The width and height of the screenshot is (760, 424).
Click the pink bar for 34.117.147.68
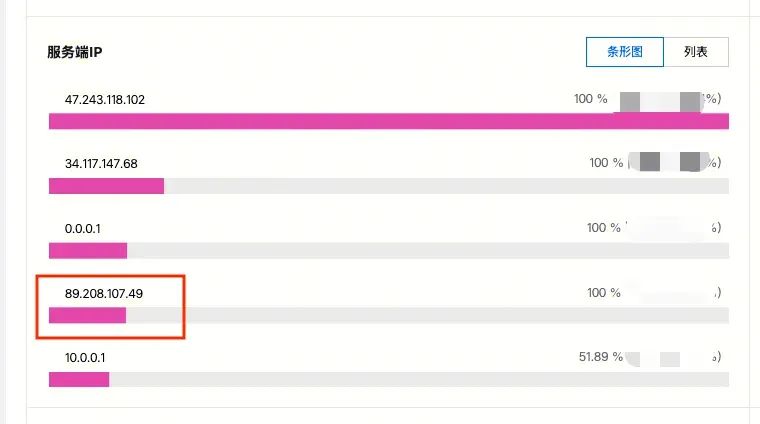click(106, 186)
